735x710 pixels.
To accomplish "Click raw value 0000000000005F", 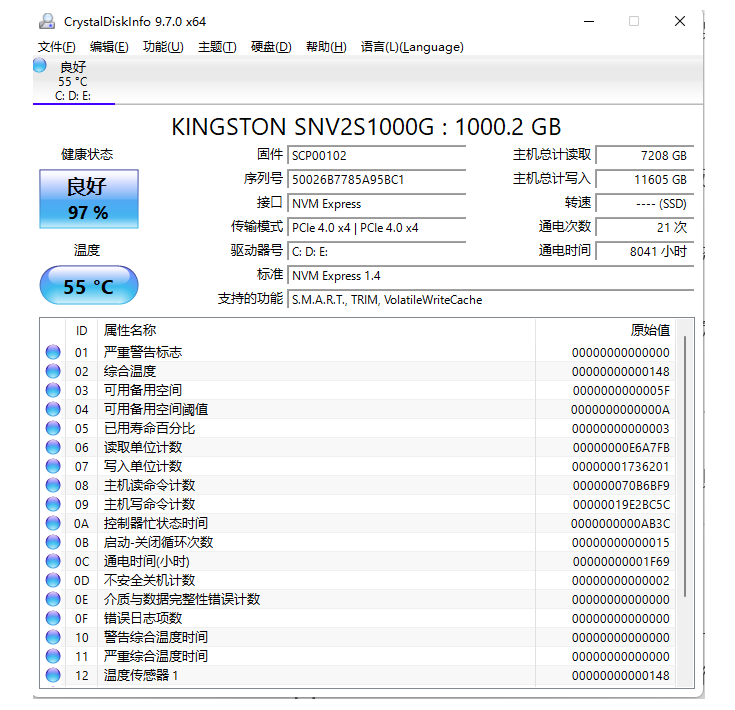I will pos(621,391).
